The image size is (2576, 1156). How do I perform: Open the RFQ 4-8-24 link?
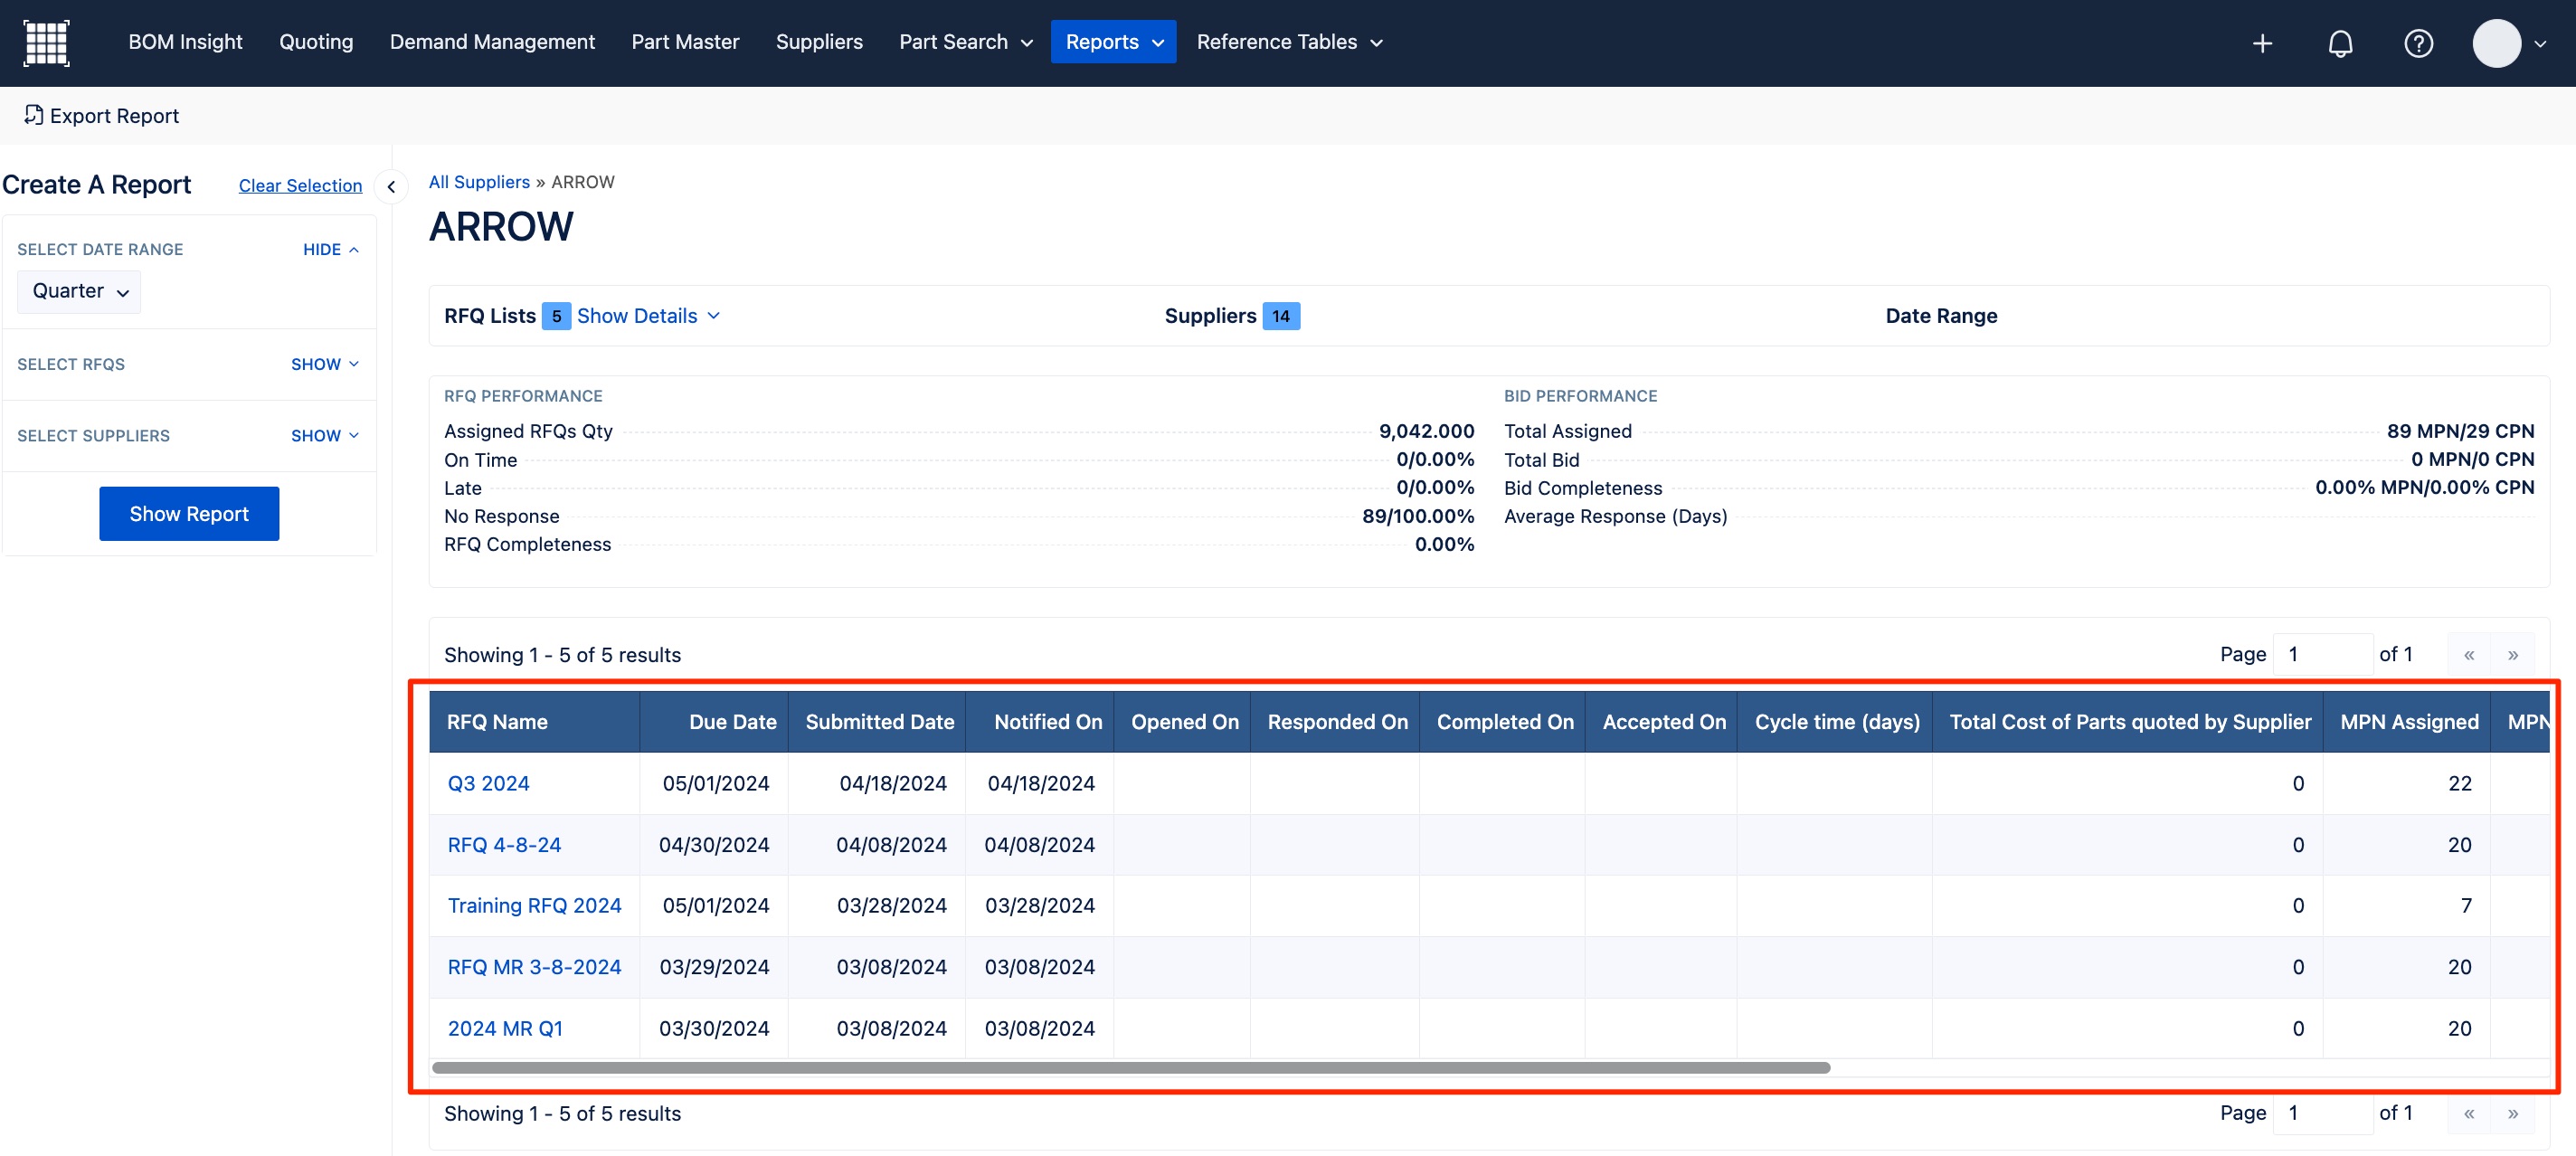point(504,845)
